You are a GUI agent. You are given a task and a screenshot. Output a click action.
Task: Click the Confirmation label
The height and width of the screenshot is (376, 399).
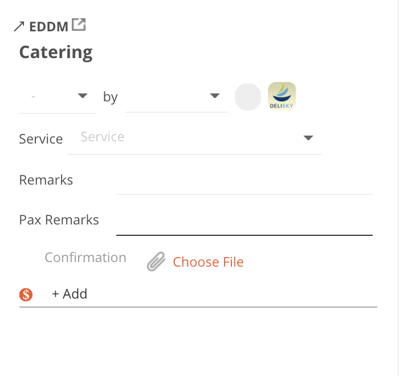pos(86,257)
